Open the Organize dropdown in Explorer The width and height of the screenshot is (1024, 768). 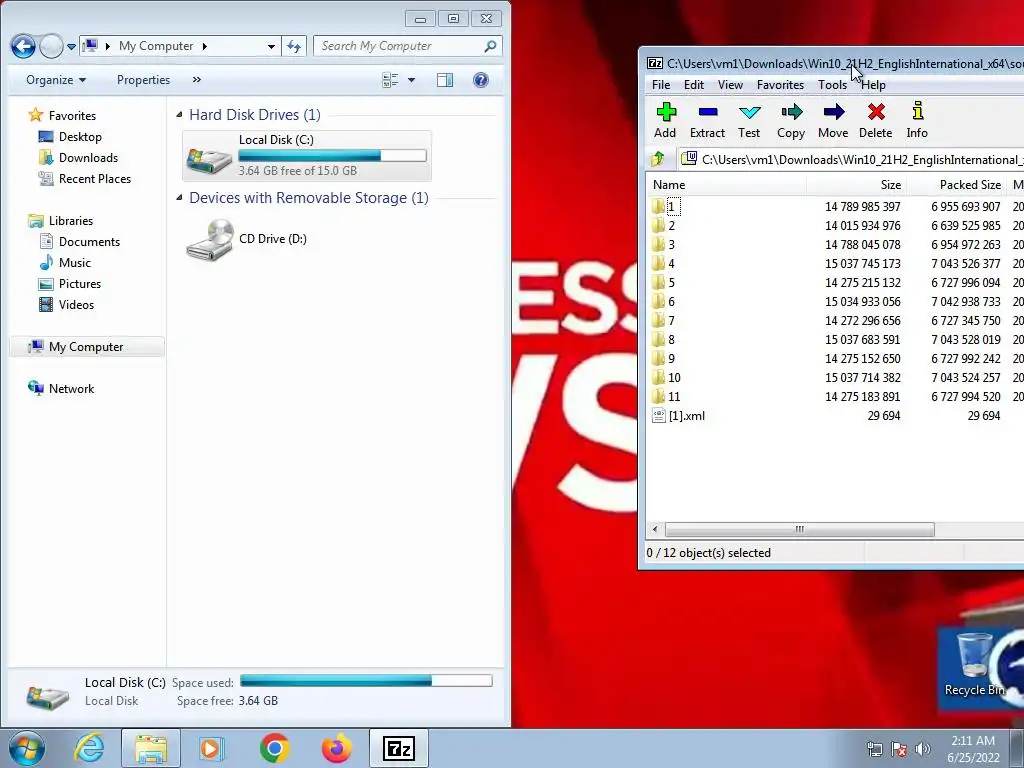[x=56, y=80]
